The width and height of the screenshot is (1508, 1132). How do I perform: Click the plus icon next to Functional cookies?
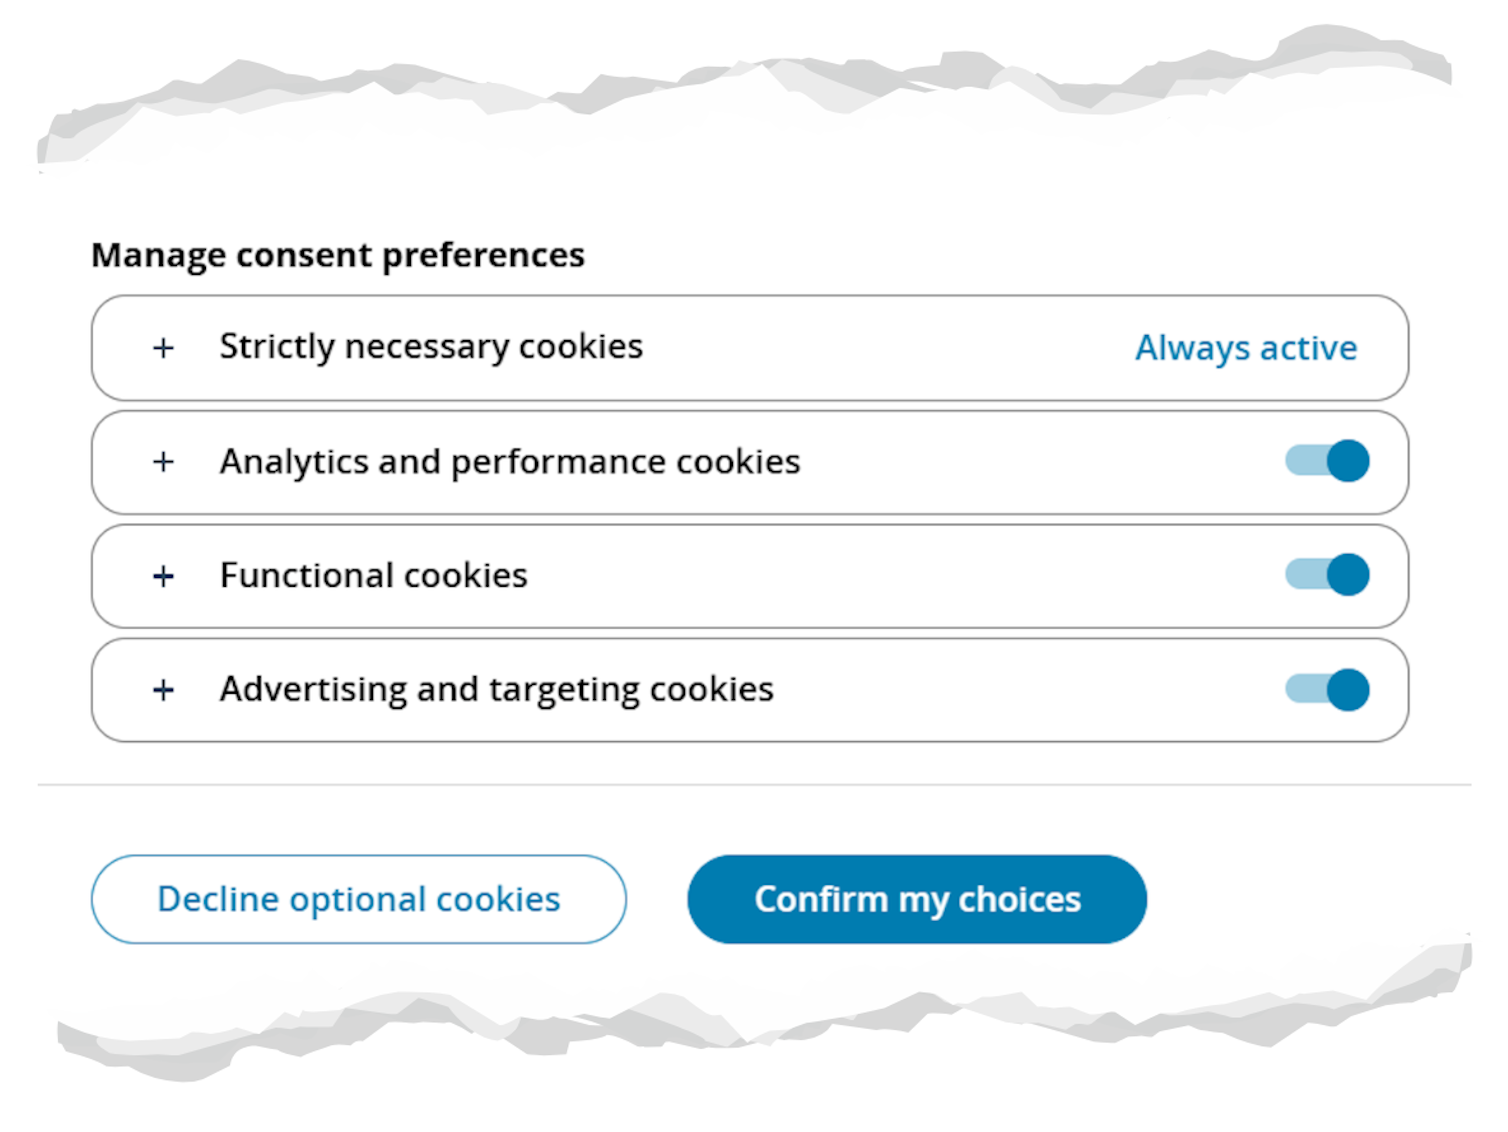[163, 576]
